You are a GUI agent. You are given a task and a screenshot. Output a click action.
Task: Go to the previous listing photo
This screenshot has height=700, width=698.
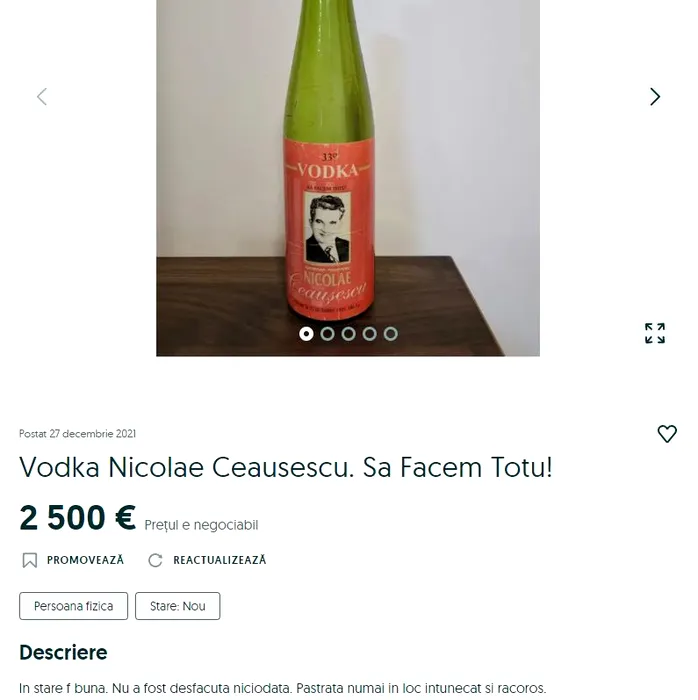pyautogui.click(x=42, y=97)
